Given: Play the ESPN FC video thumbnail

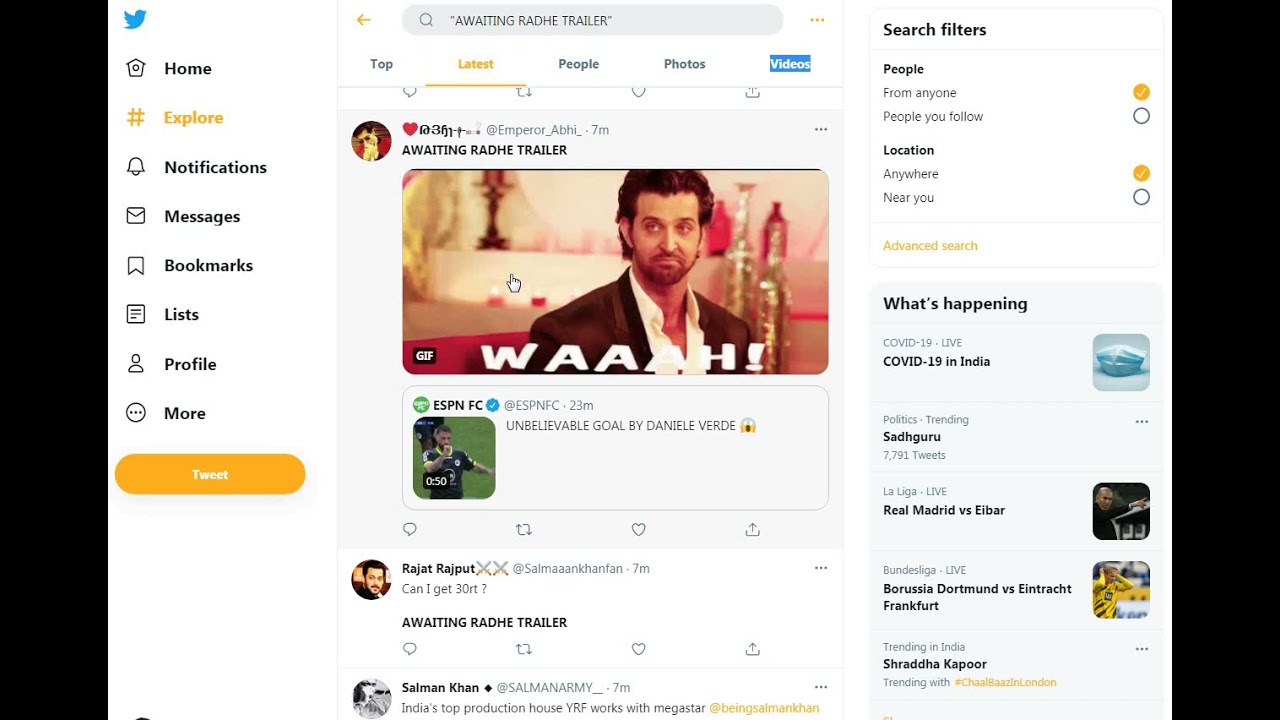Looking at the screenshot, I should [454, 458].
